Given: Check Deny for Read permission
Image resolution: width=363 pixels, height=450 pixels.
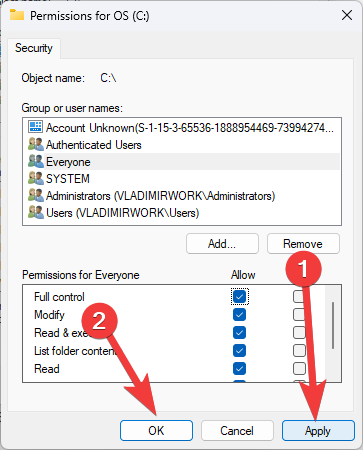Looking at the screenshot, I should click(299, 368).
